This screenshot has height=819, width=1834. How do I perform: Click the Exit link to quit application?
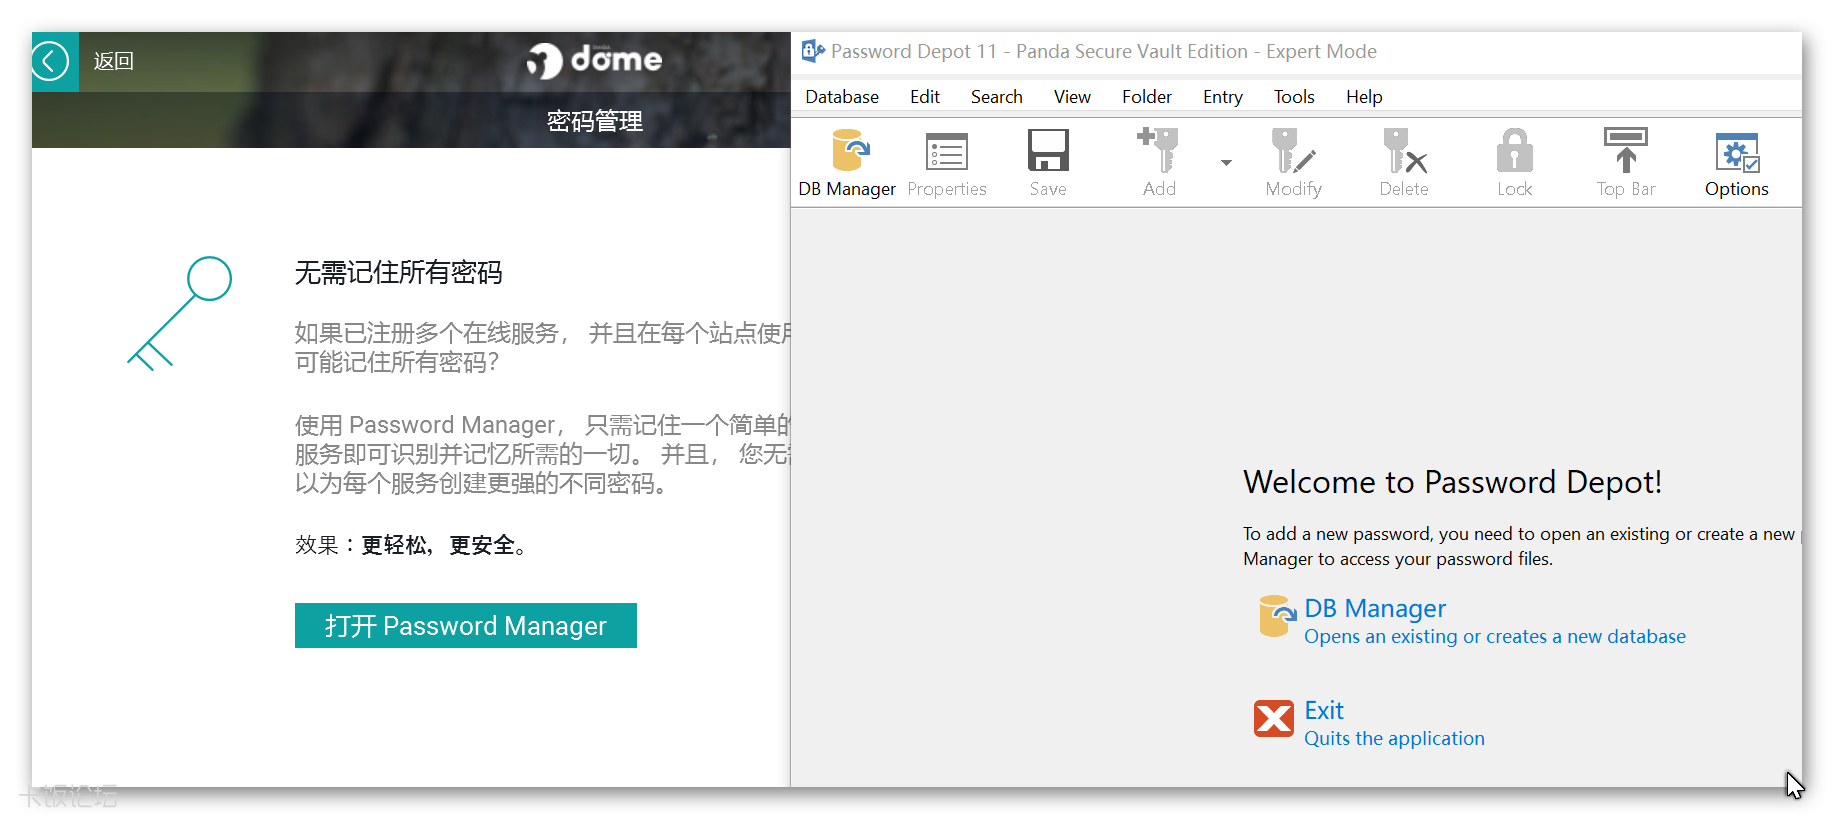coord(1323,711)
